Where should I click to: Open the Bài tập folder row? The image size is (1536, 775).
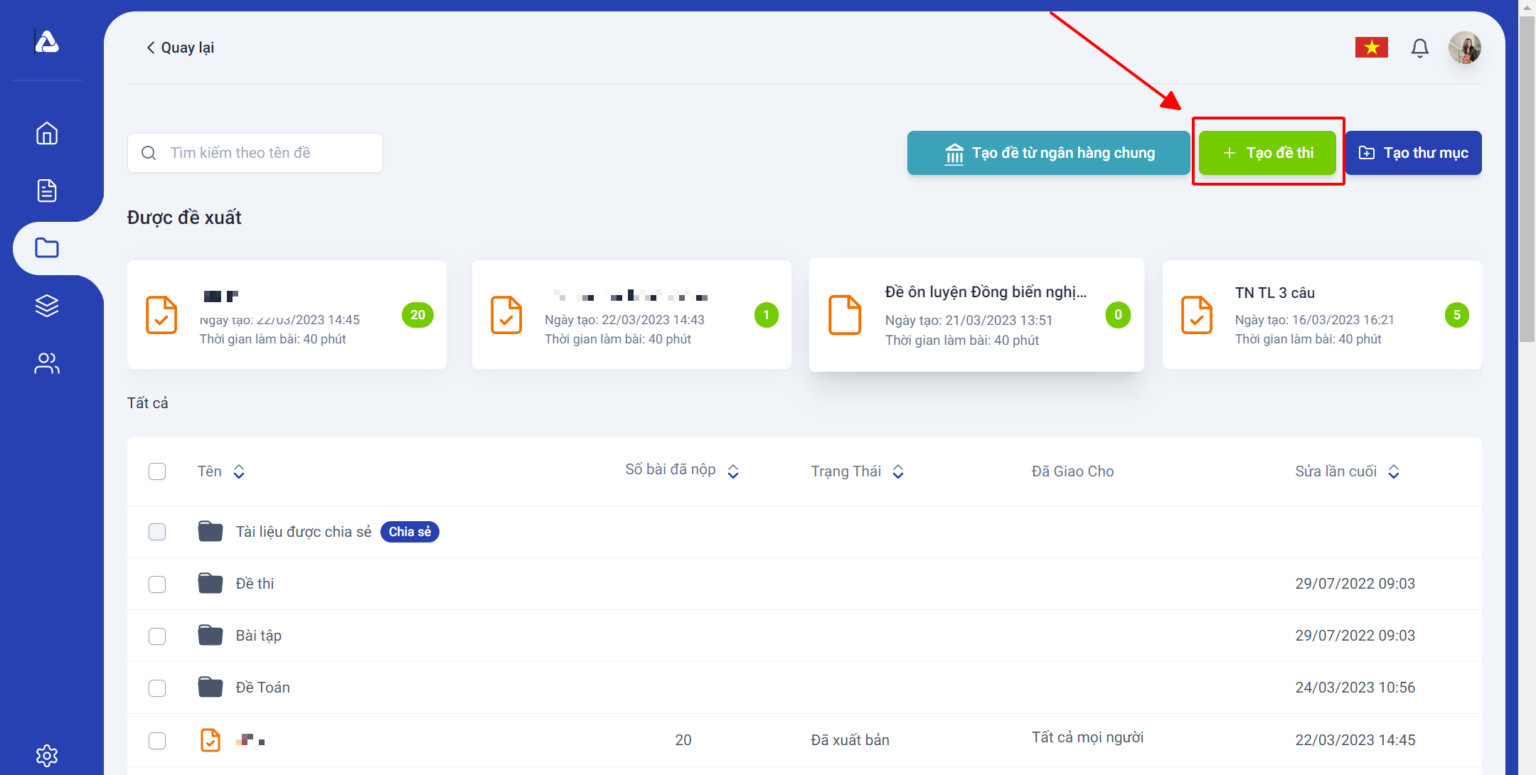point(258,636)
